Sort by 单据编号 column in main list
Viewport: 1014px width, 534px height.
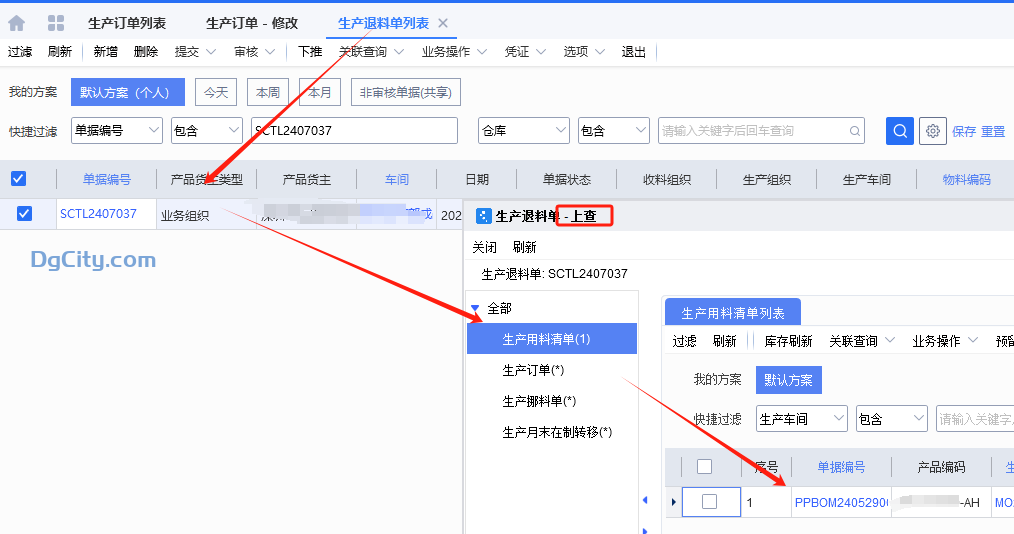[107, 179]
